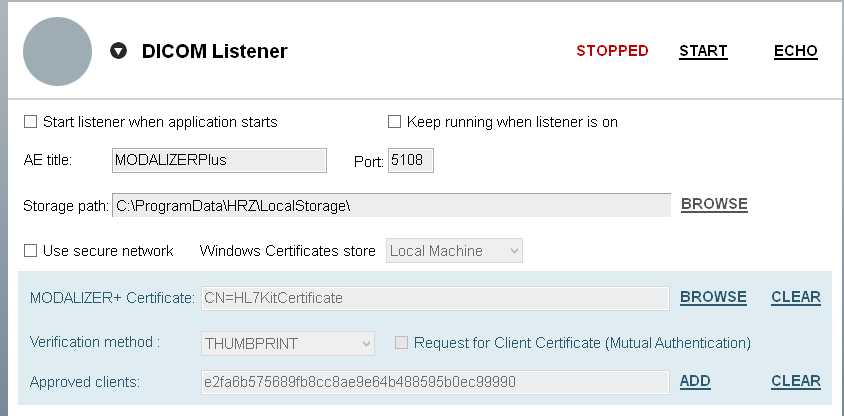
Task: Add an approved client
Action: pos(695,381)
